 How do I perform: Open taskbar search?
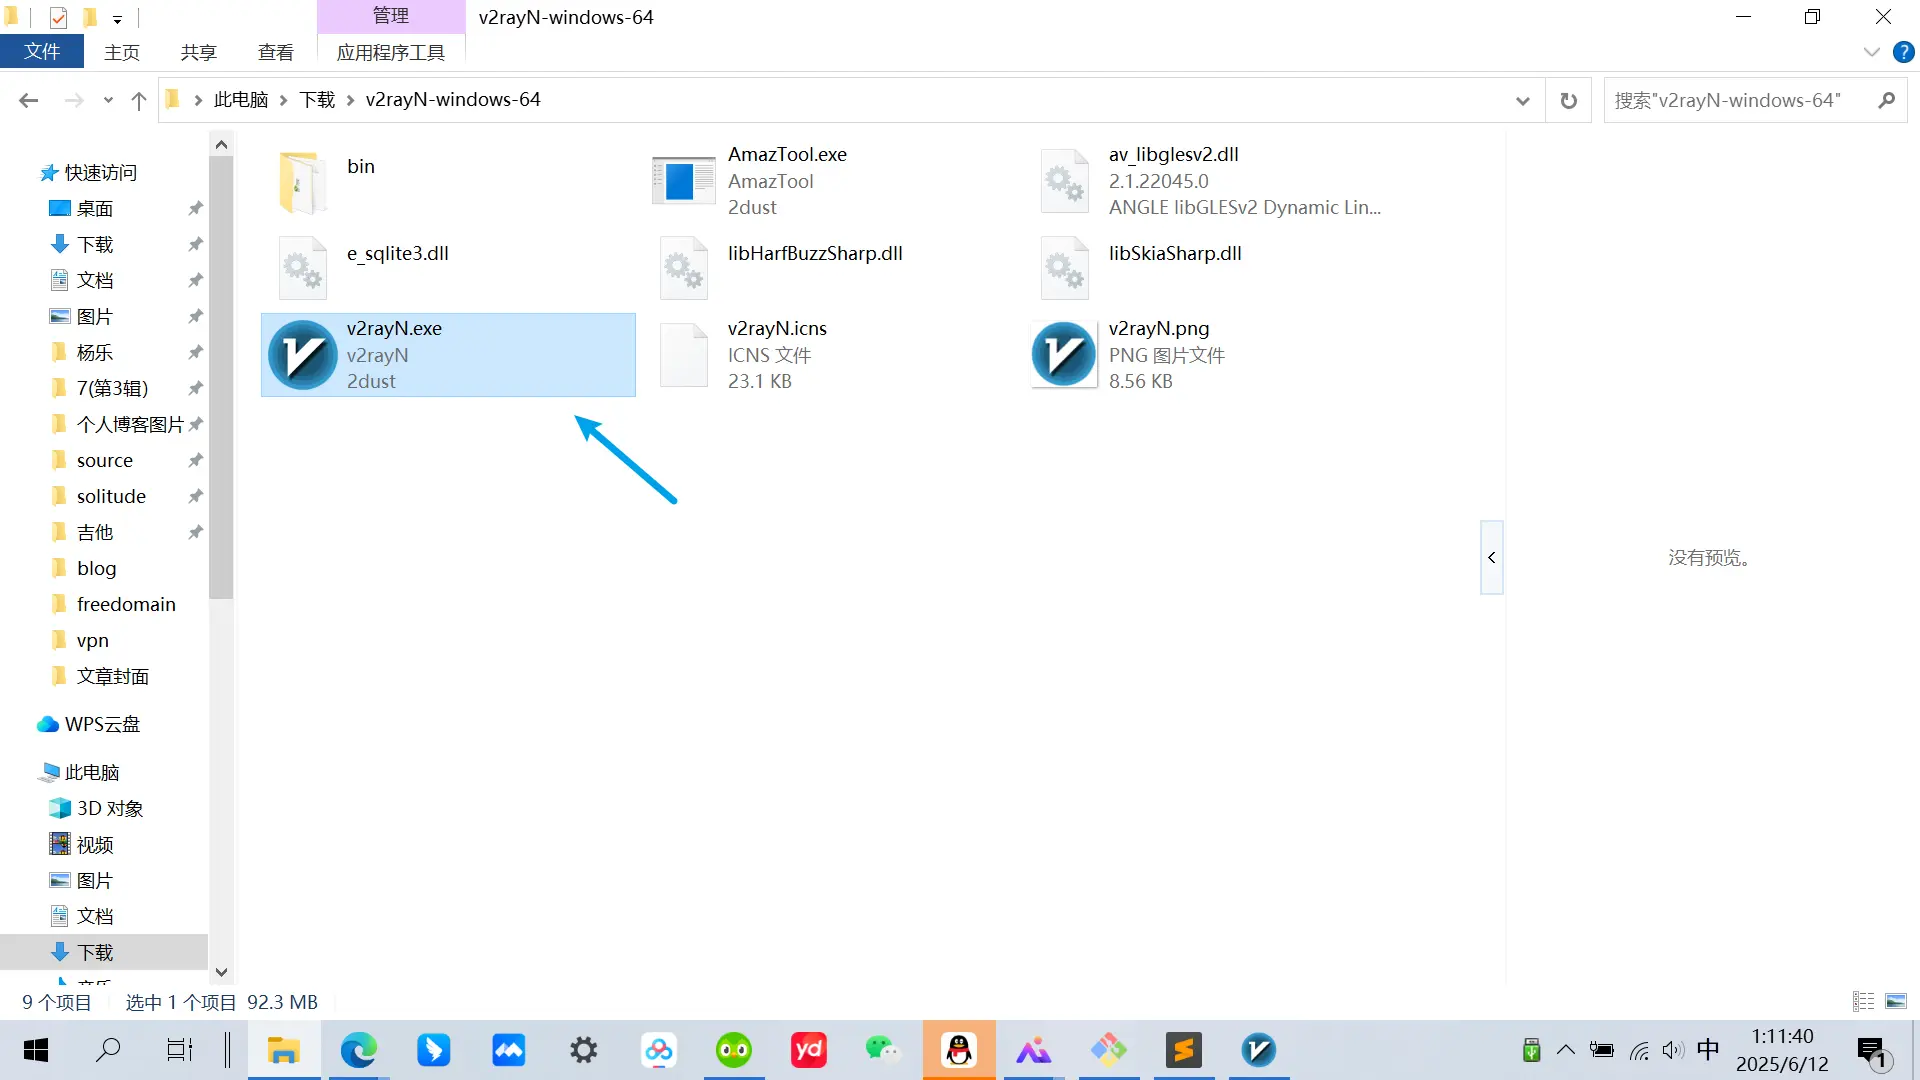point(108,1050)
